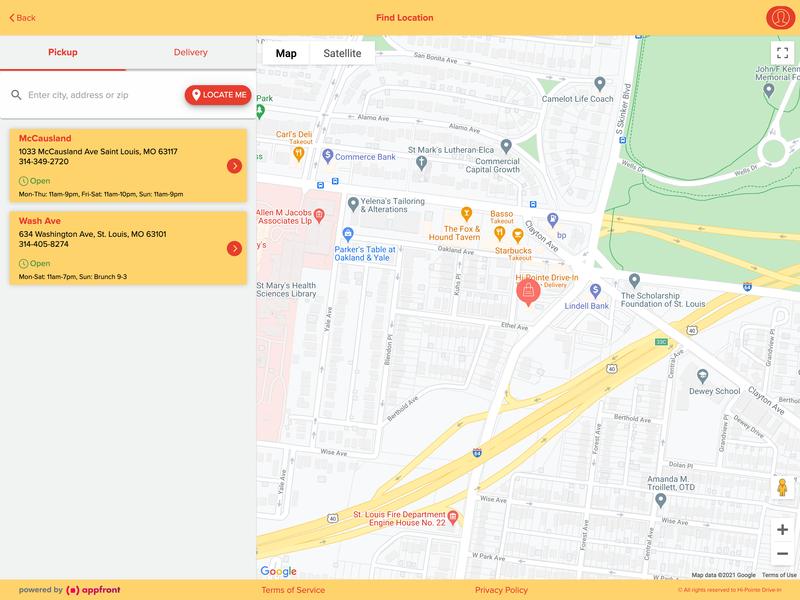Screen dimensions: 800x600
Task: Click the Street View pegman icon
Action: pos(782,488)
